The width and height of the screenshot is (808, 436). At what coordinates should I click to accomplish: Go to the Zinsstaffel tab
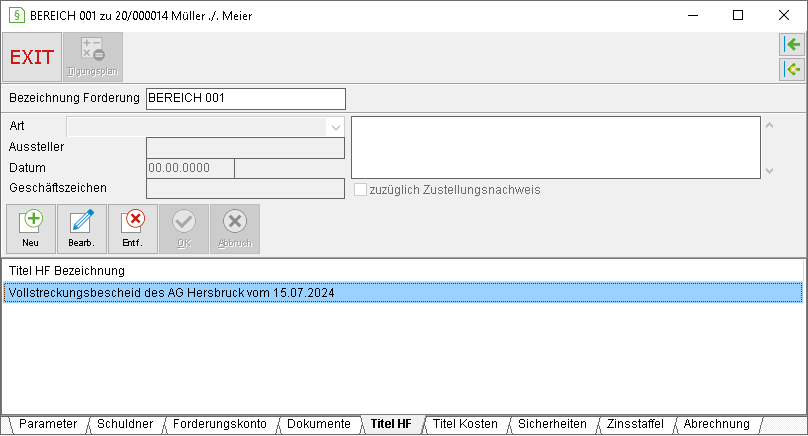pos(635,424)
